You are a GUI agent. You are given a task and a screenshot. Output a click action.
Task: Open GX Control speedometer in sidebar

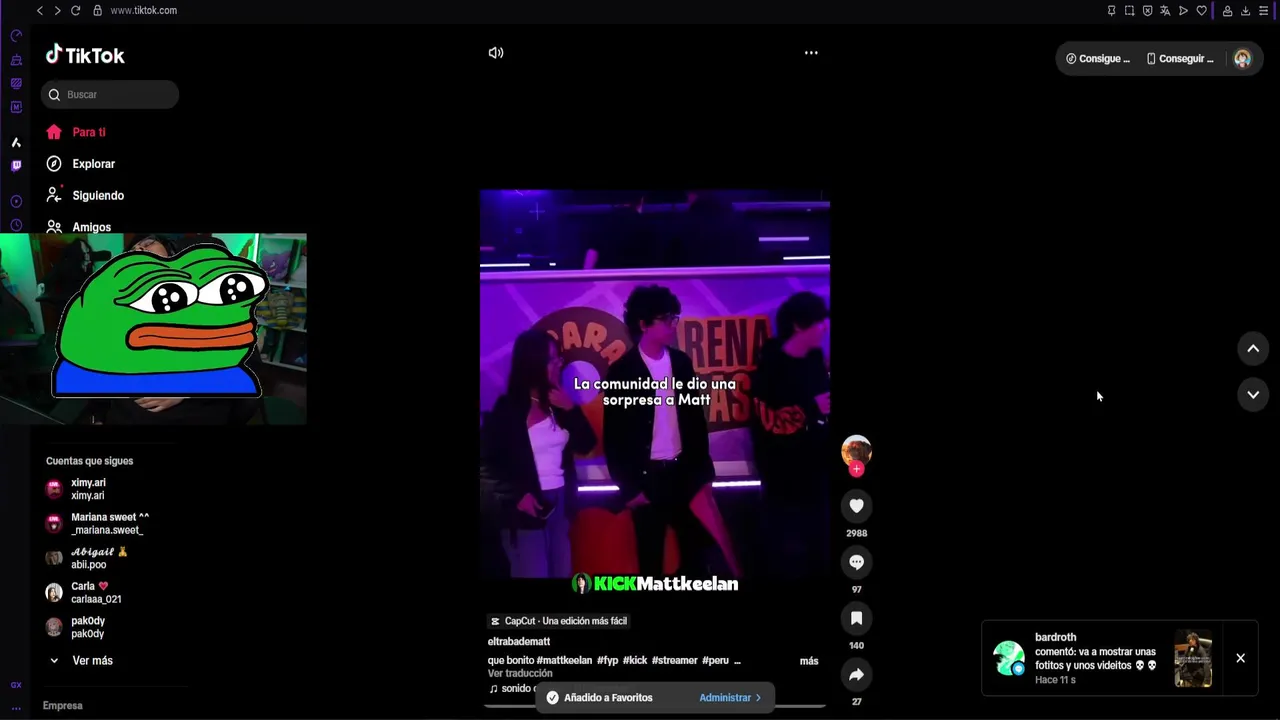[16, 35]
